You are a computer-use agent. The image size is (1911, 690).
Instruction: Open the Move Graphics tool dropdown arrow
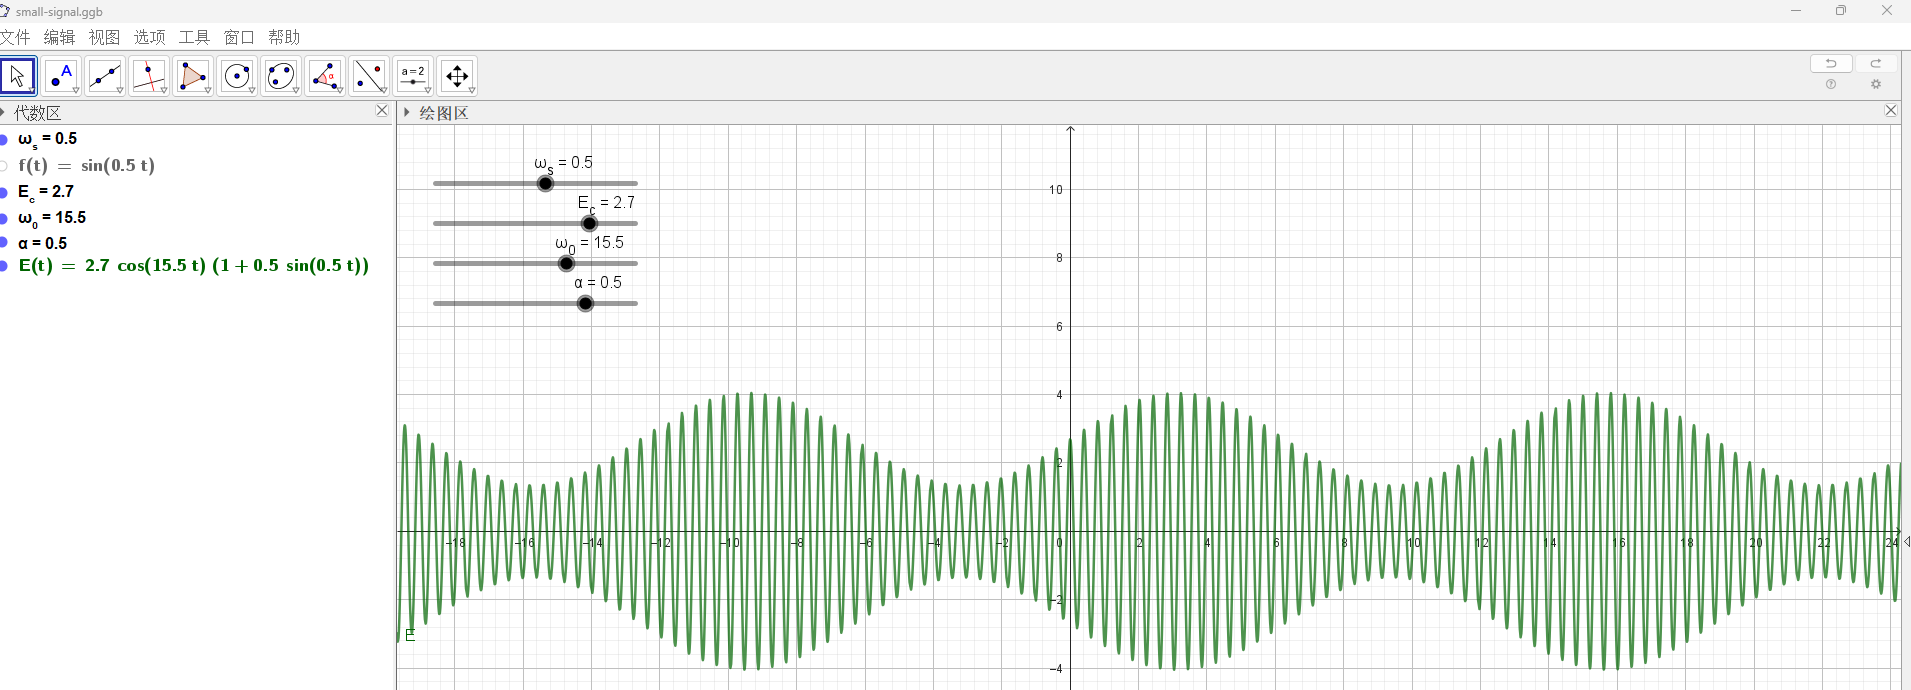(x=472, y=91)
